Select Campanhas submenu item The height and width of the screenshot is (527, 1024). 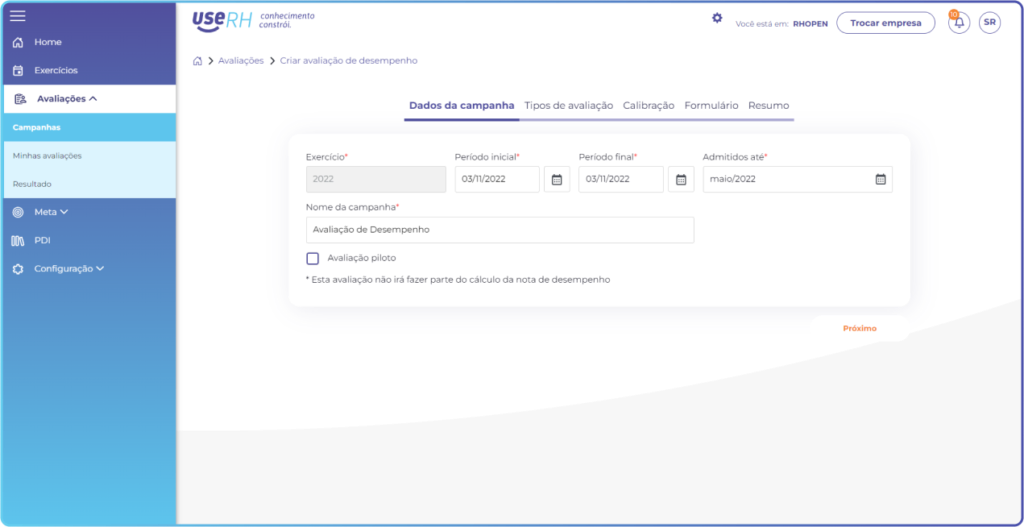point(89,127)
